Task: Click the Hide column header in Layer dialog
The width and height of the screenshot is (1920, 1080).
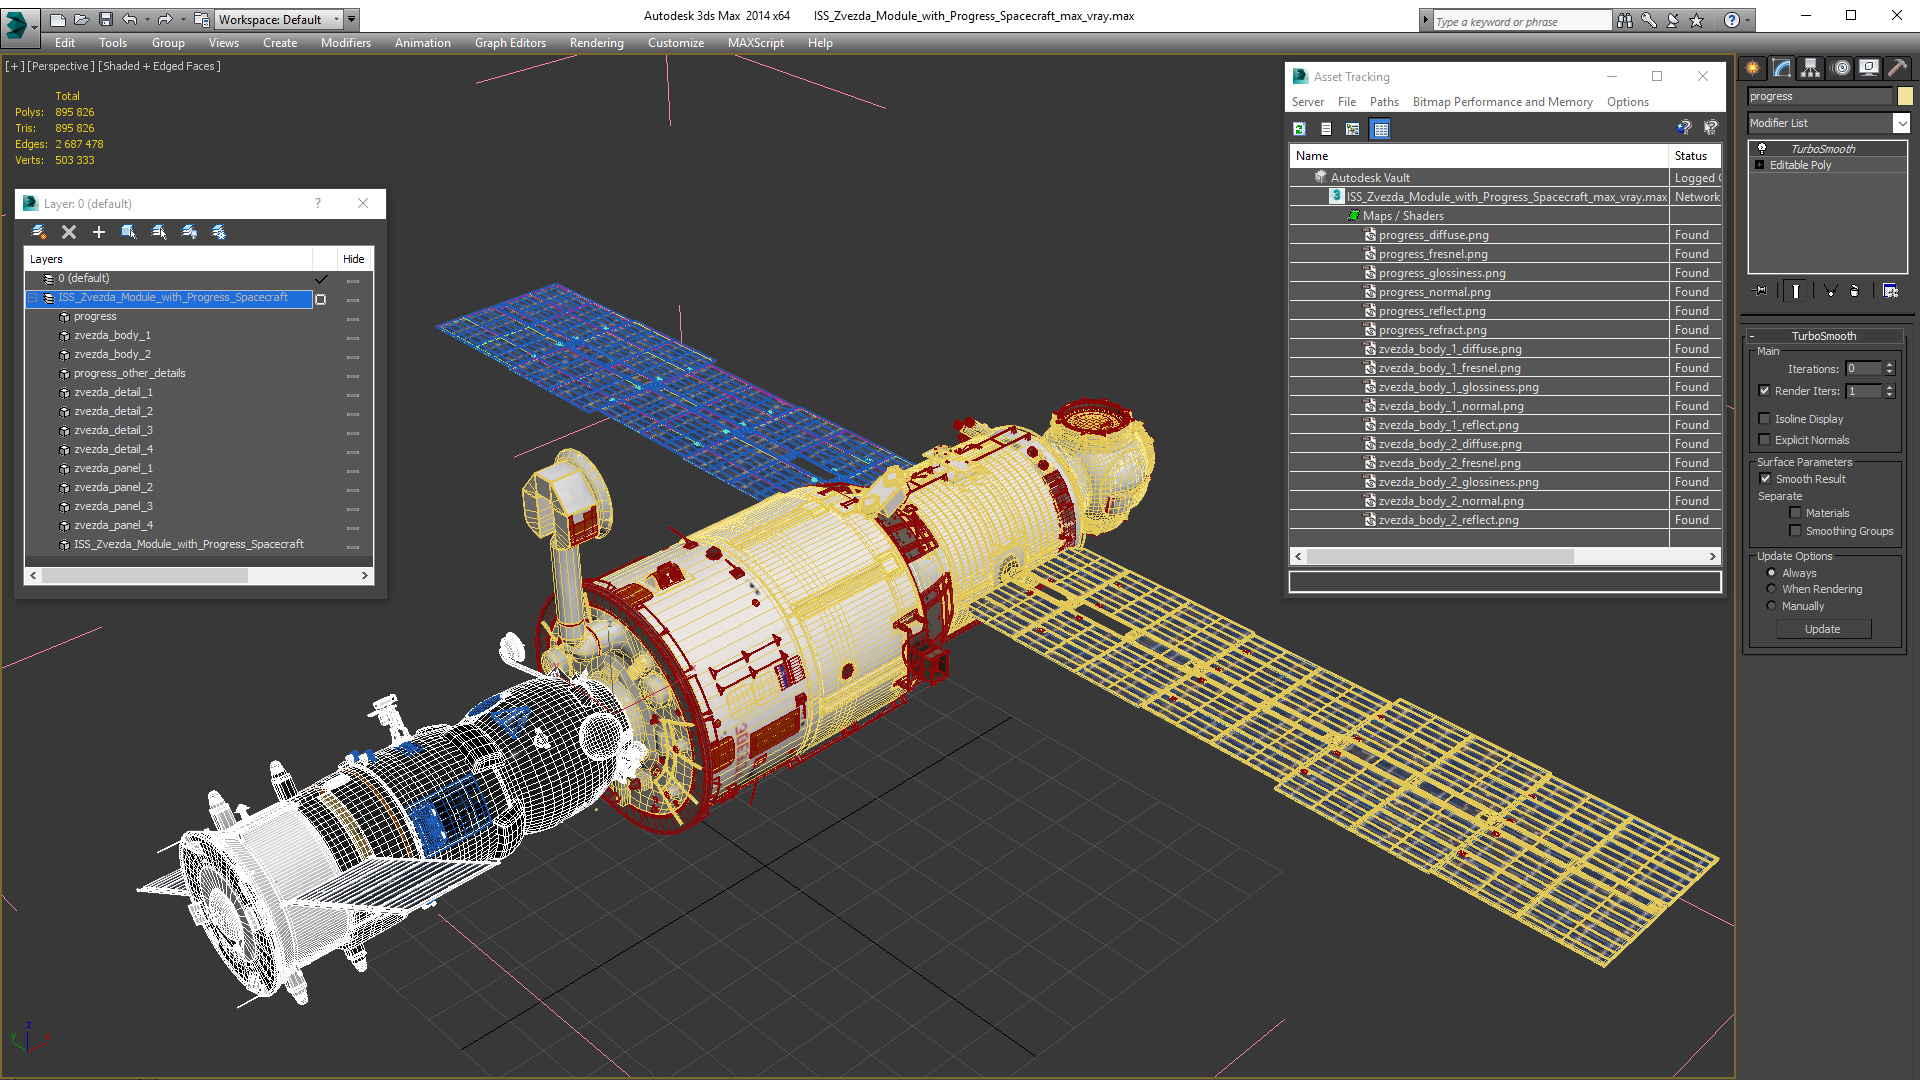Action: tap(353, 259)
